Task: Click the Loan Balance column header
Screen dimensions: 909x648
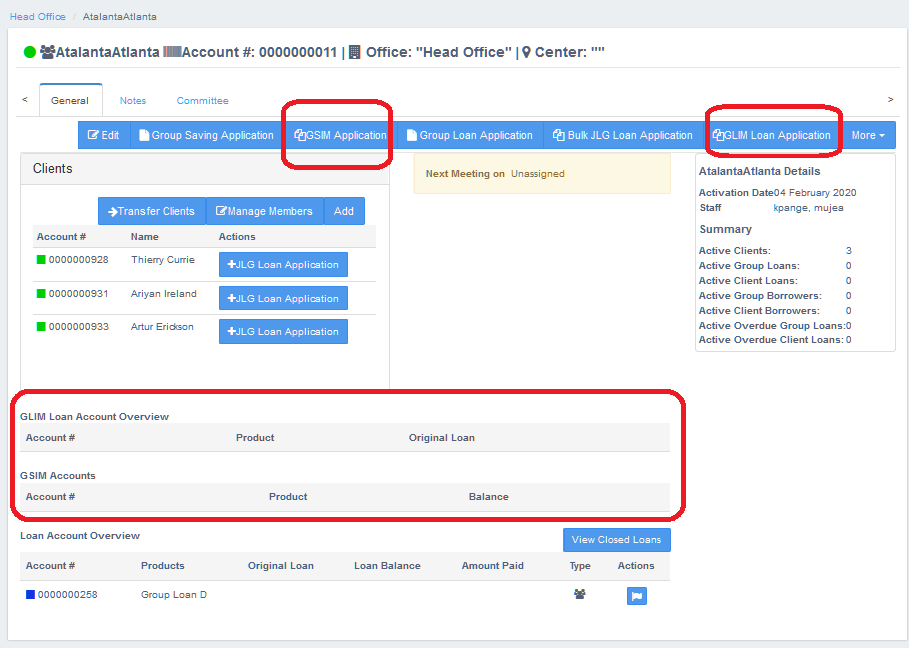Action: 387,566
